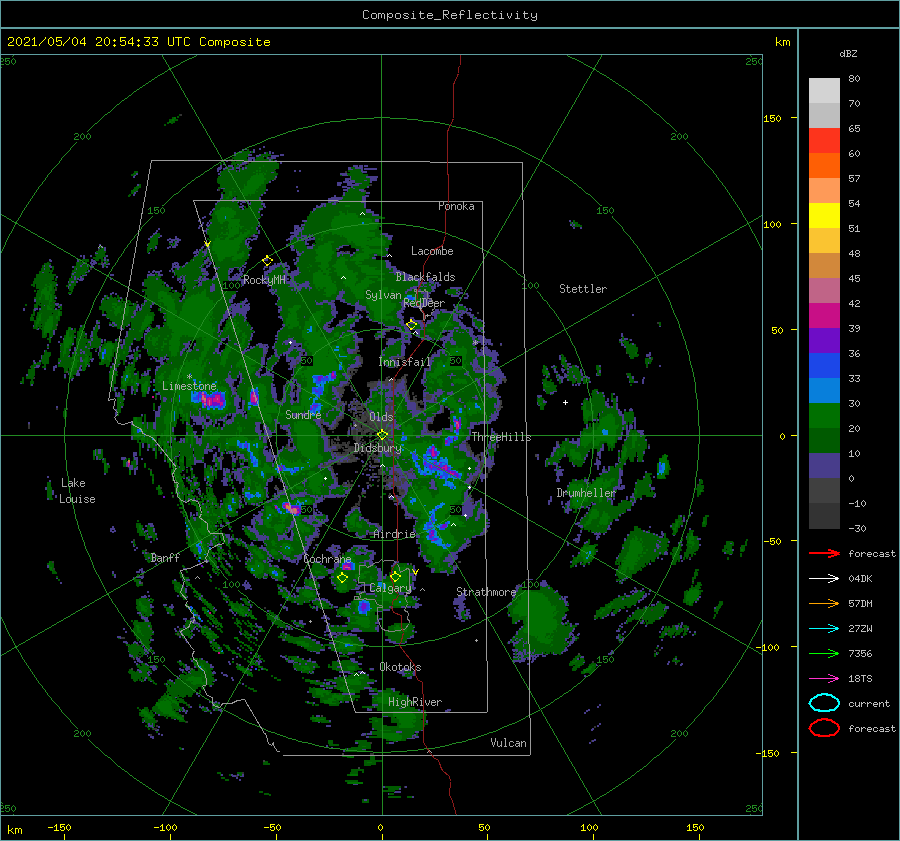Click the -30 value on the dBZ scale
This screenshot has height=841, width=900.
(857, 528)
